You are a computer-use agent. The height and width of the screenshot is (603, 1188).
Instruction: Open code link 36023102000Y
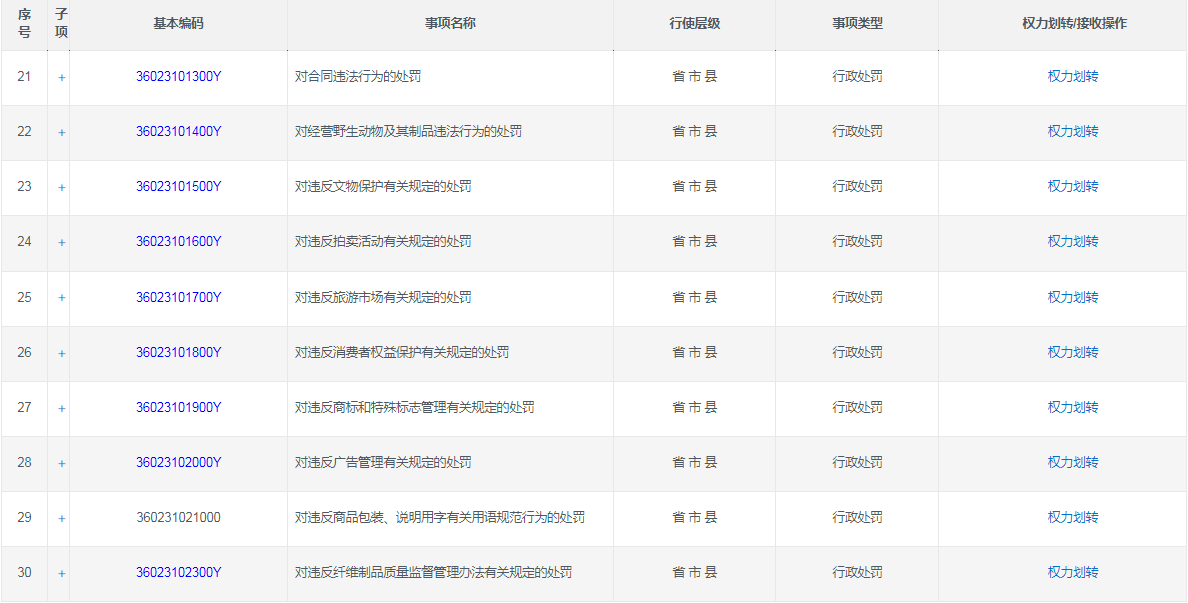(x=178, y=462)
